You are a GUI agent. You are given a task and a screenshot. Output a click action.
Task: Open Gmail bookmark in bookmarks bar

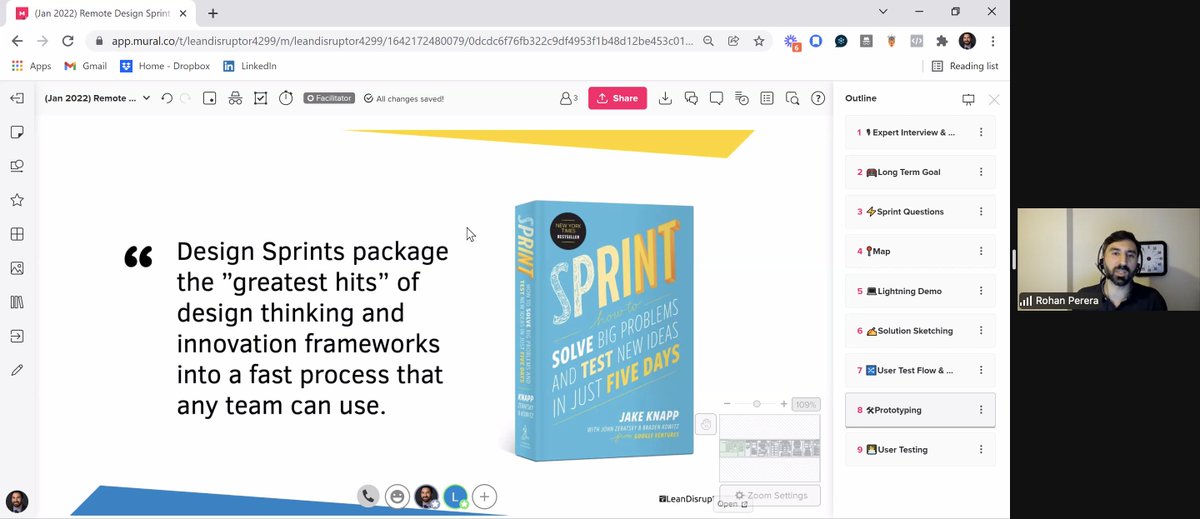[85, 66]
